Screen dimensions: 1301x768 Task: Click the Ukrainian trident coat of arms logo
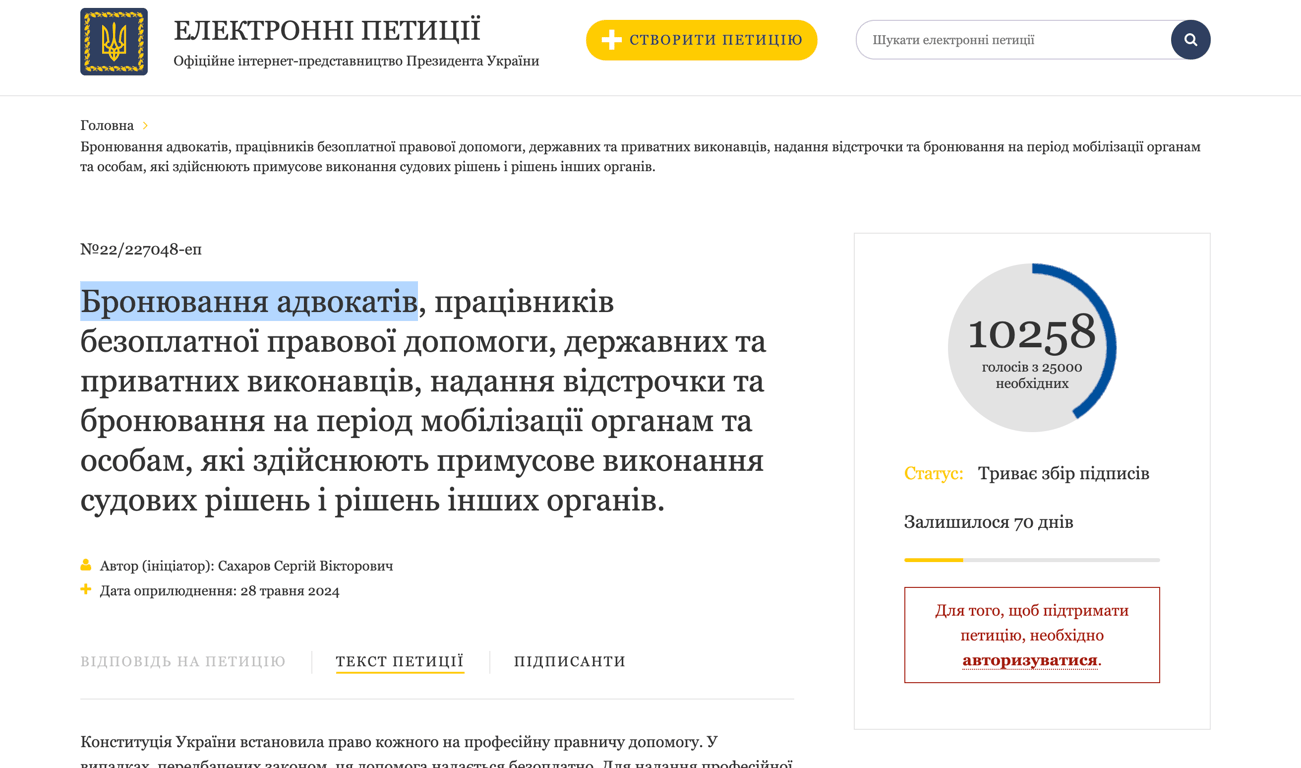pyautogui.click(x=115, y=41)
